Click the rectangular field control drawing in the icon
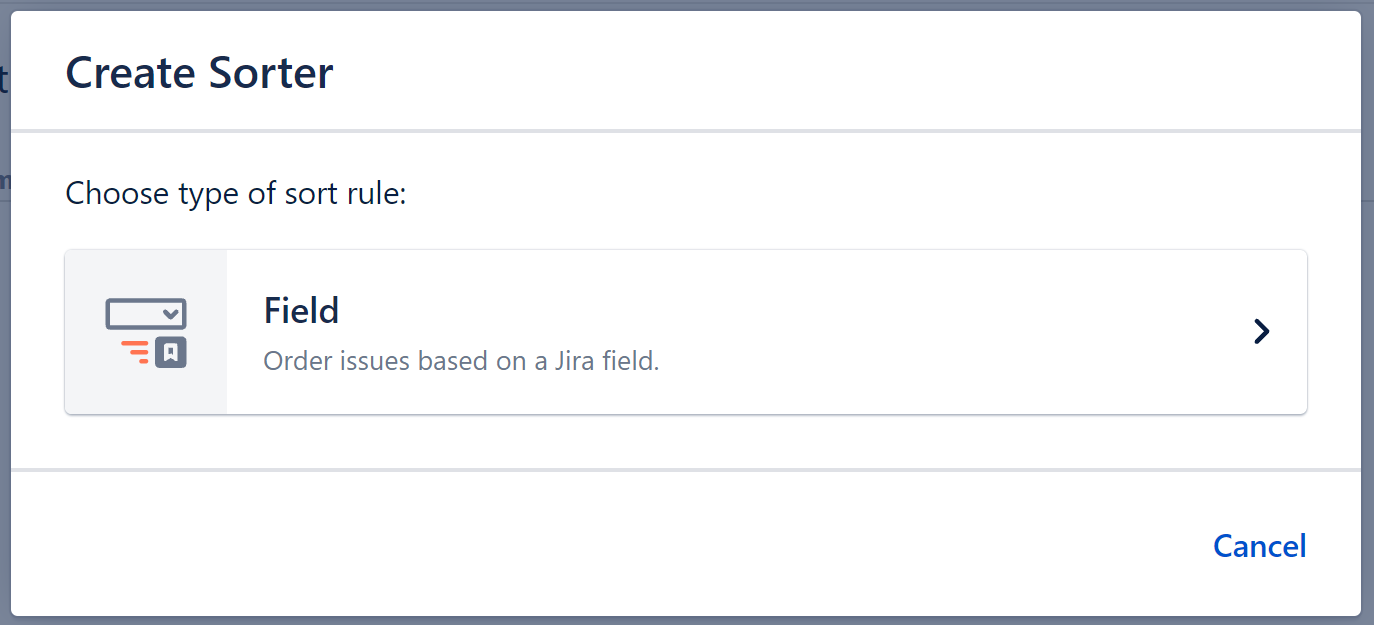The image size is (1374, 625). point(145,312)
